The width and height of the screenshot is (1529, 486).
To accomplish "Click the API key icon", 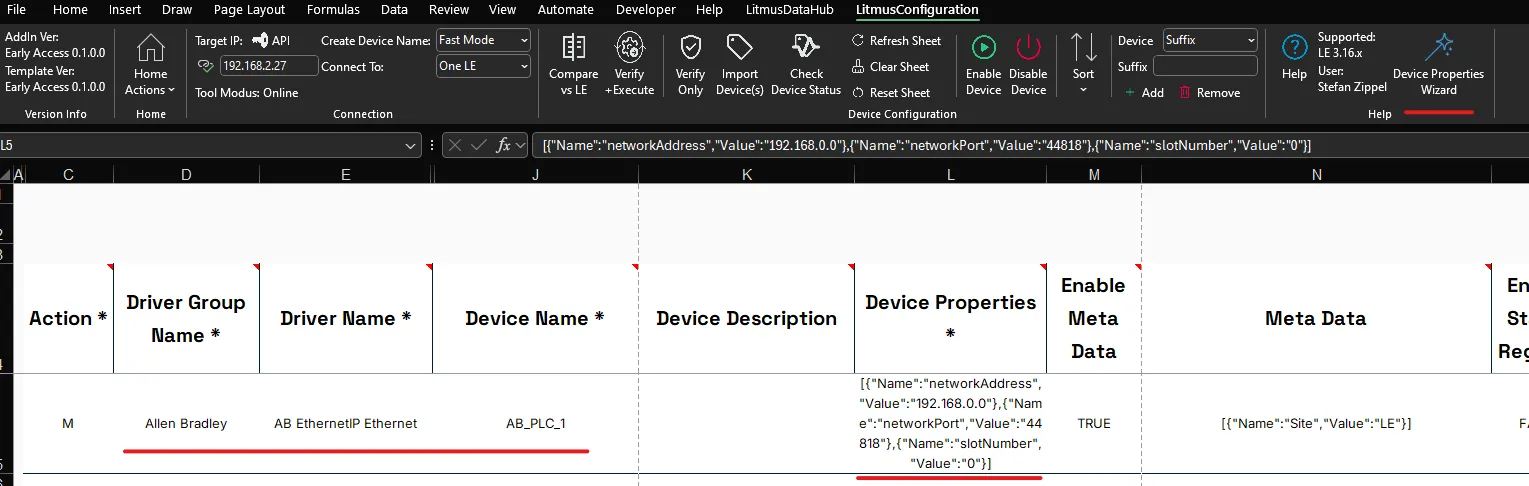I will 260,40.
